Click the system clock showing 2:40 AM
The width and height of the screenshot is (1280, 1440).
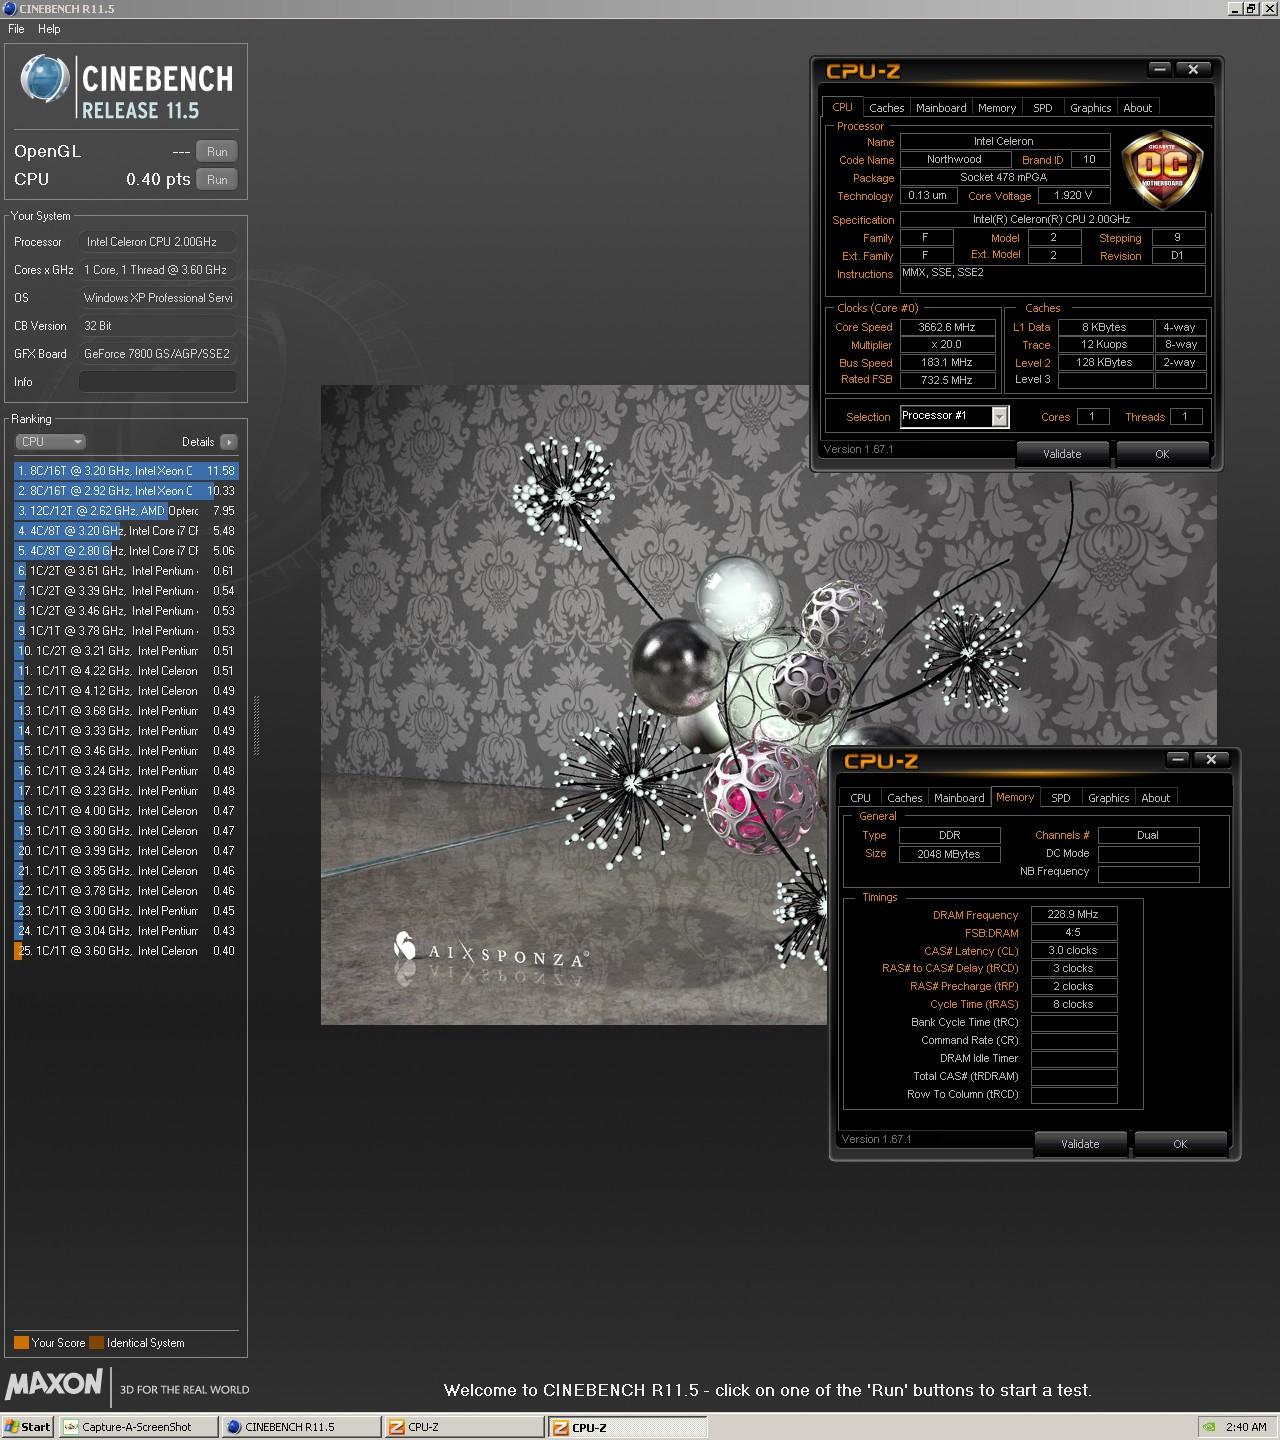click(1246, 1427)
